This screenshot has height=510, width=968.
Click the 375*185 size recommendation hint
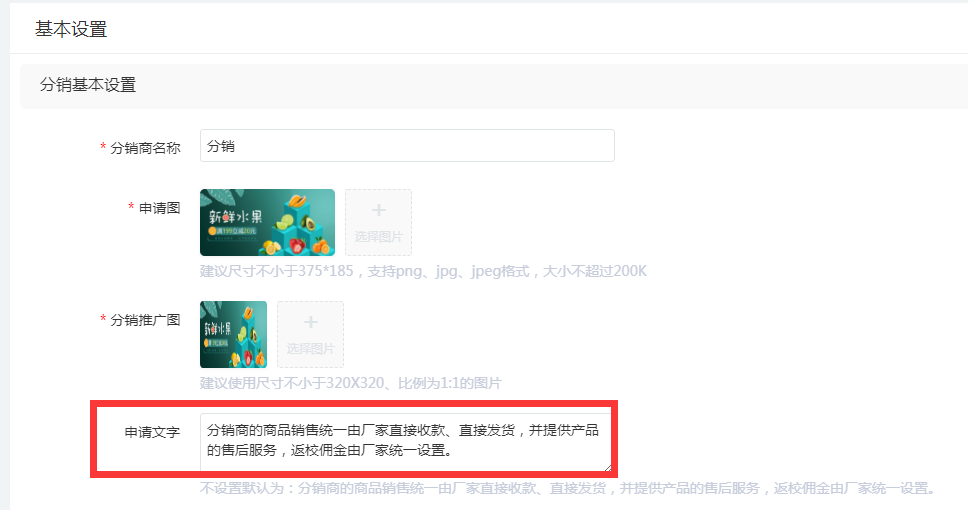click(x=424, y=271)
